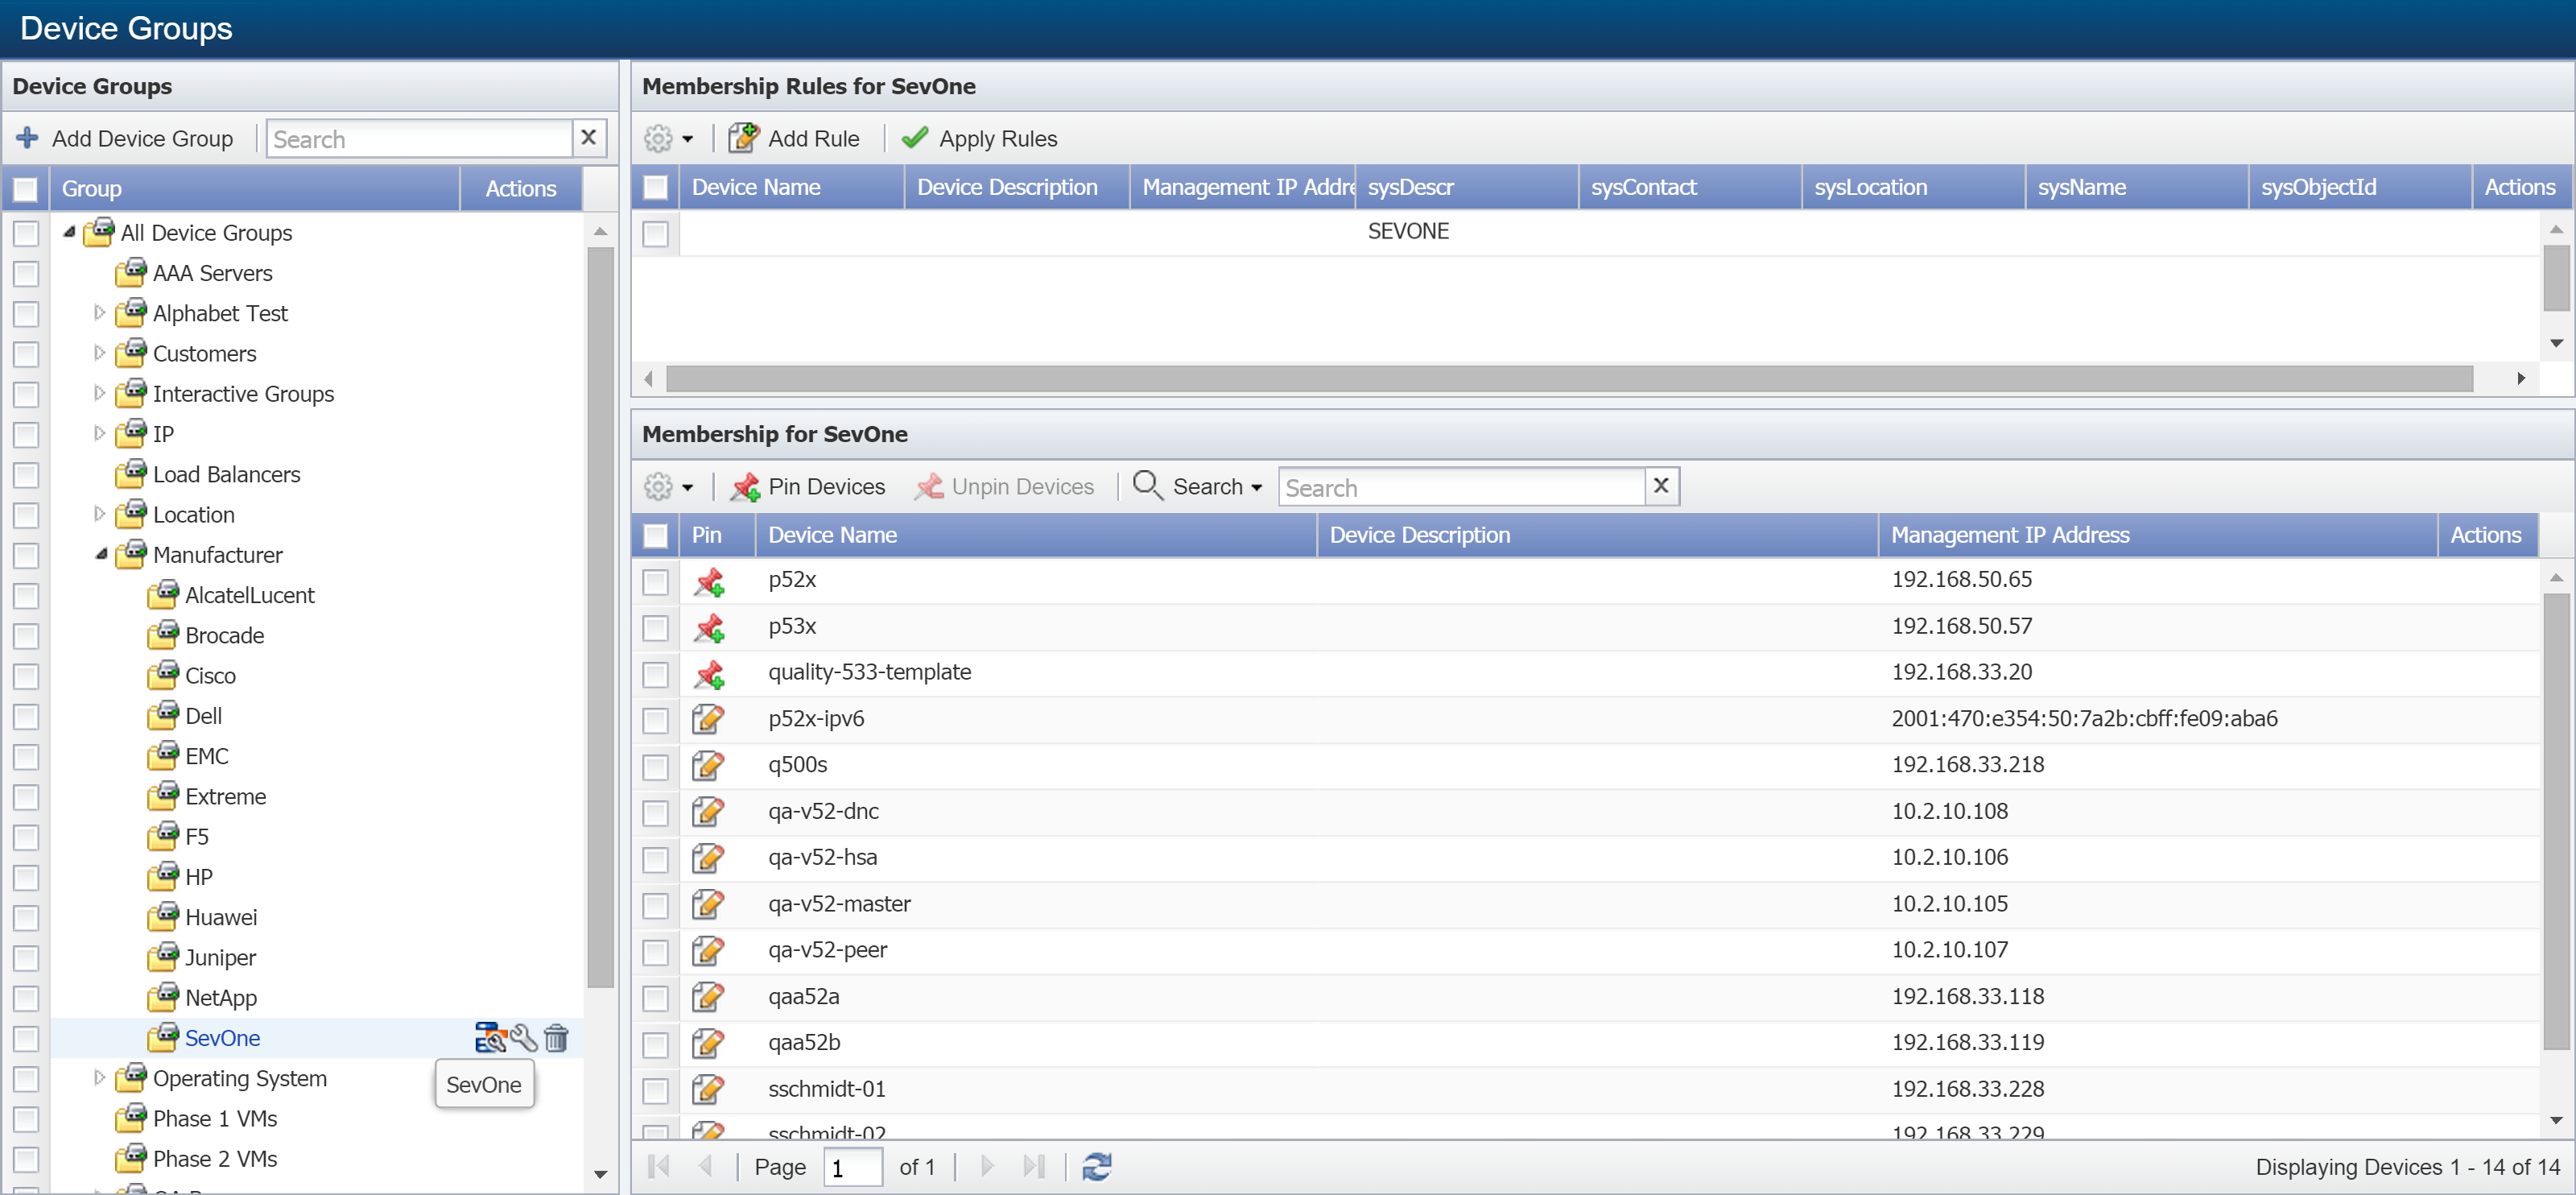Image resolution: width=2576 pixels, height=1195 pixels.
Task: Click the rule icon for qa-v52-master
Action: pos(708,904)
